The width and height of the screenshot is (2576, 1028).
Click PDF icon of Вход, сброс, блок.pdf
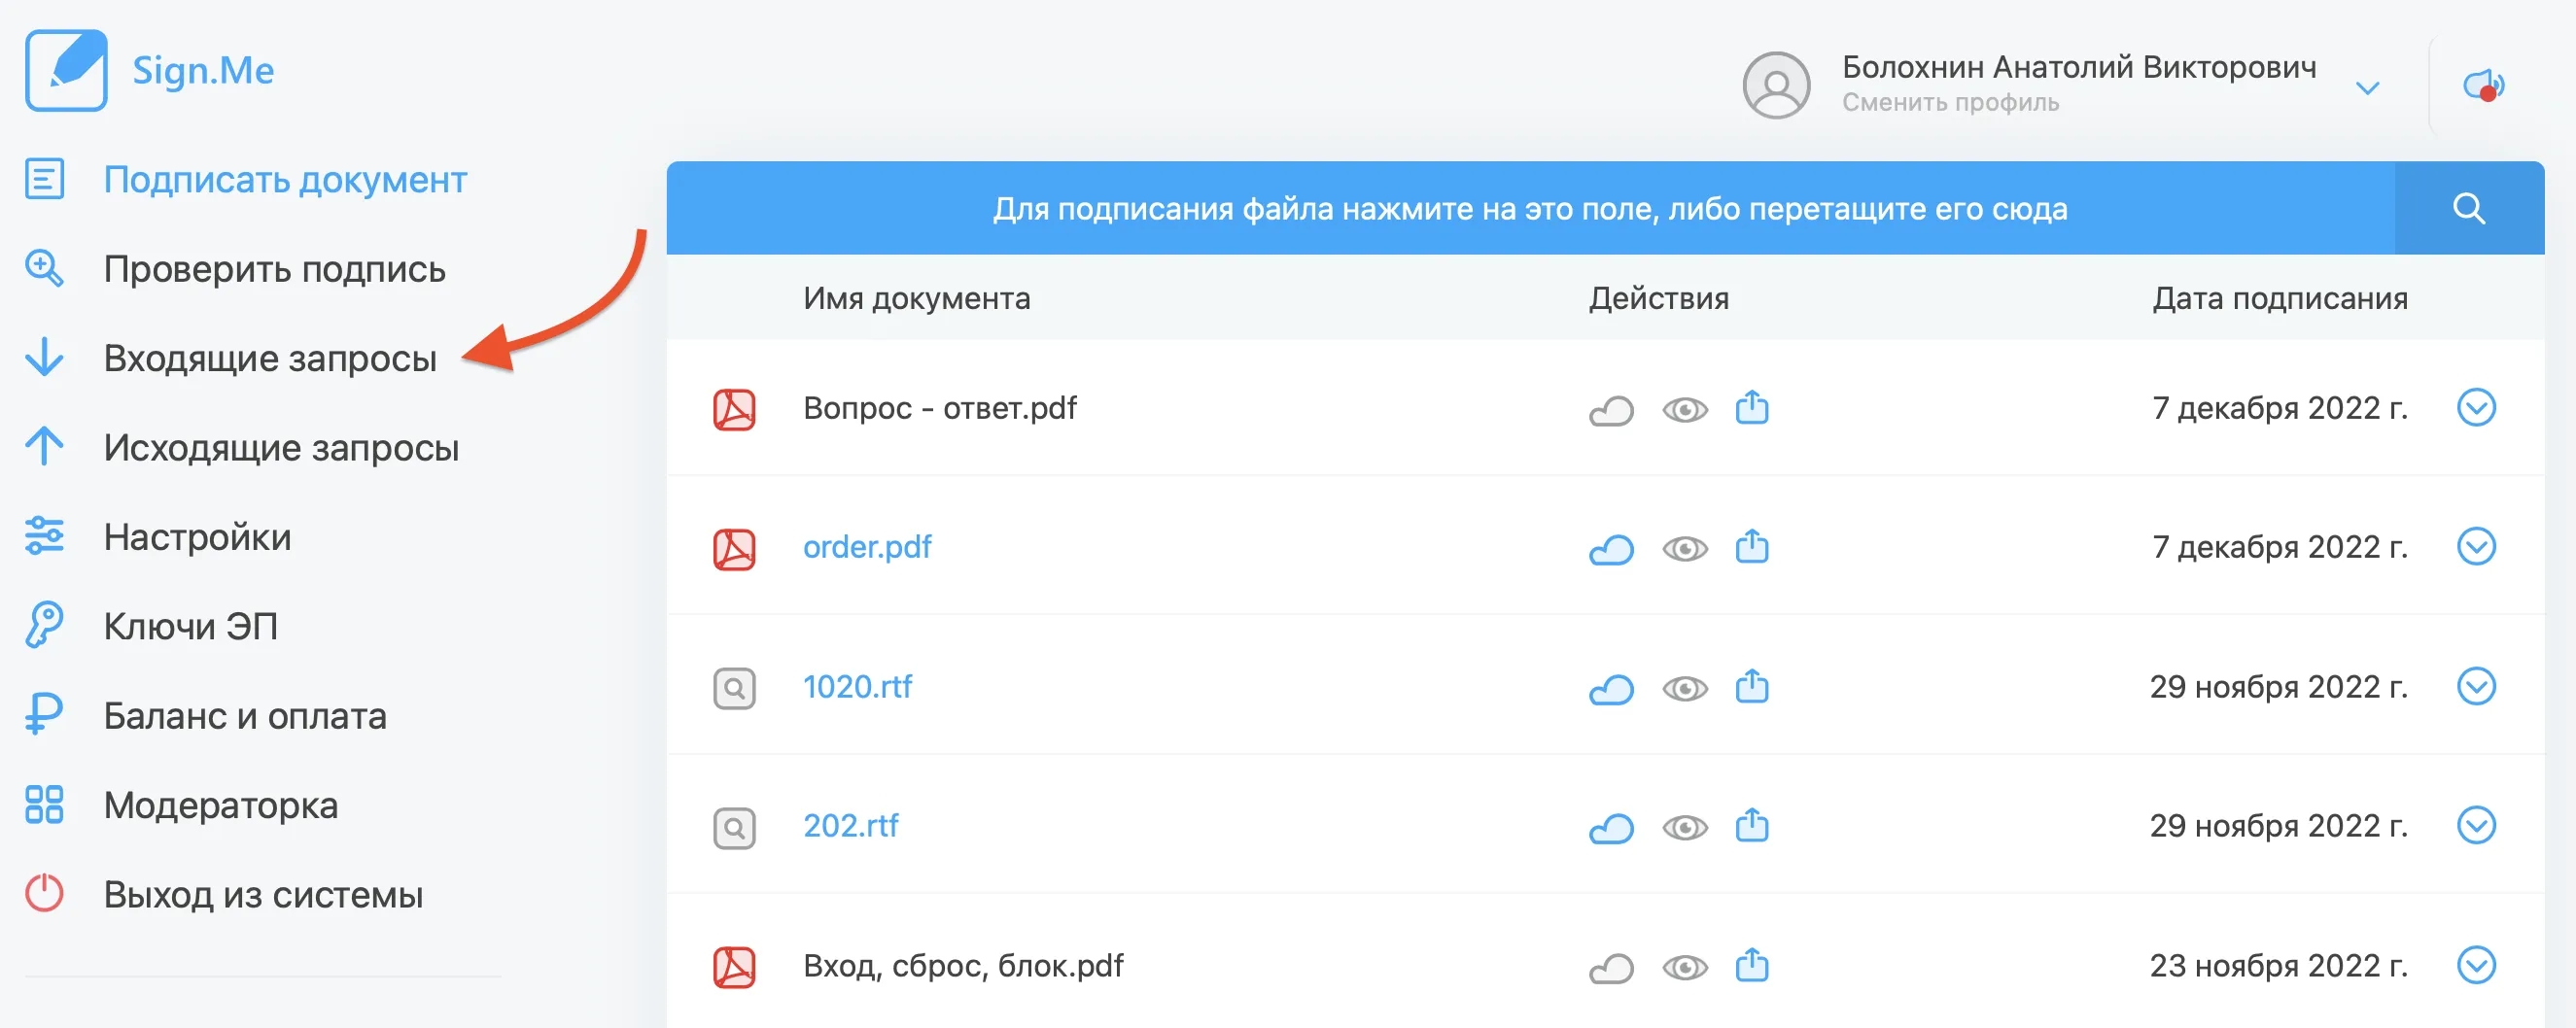click(x=734, y=968)
